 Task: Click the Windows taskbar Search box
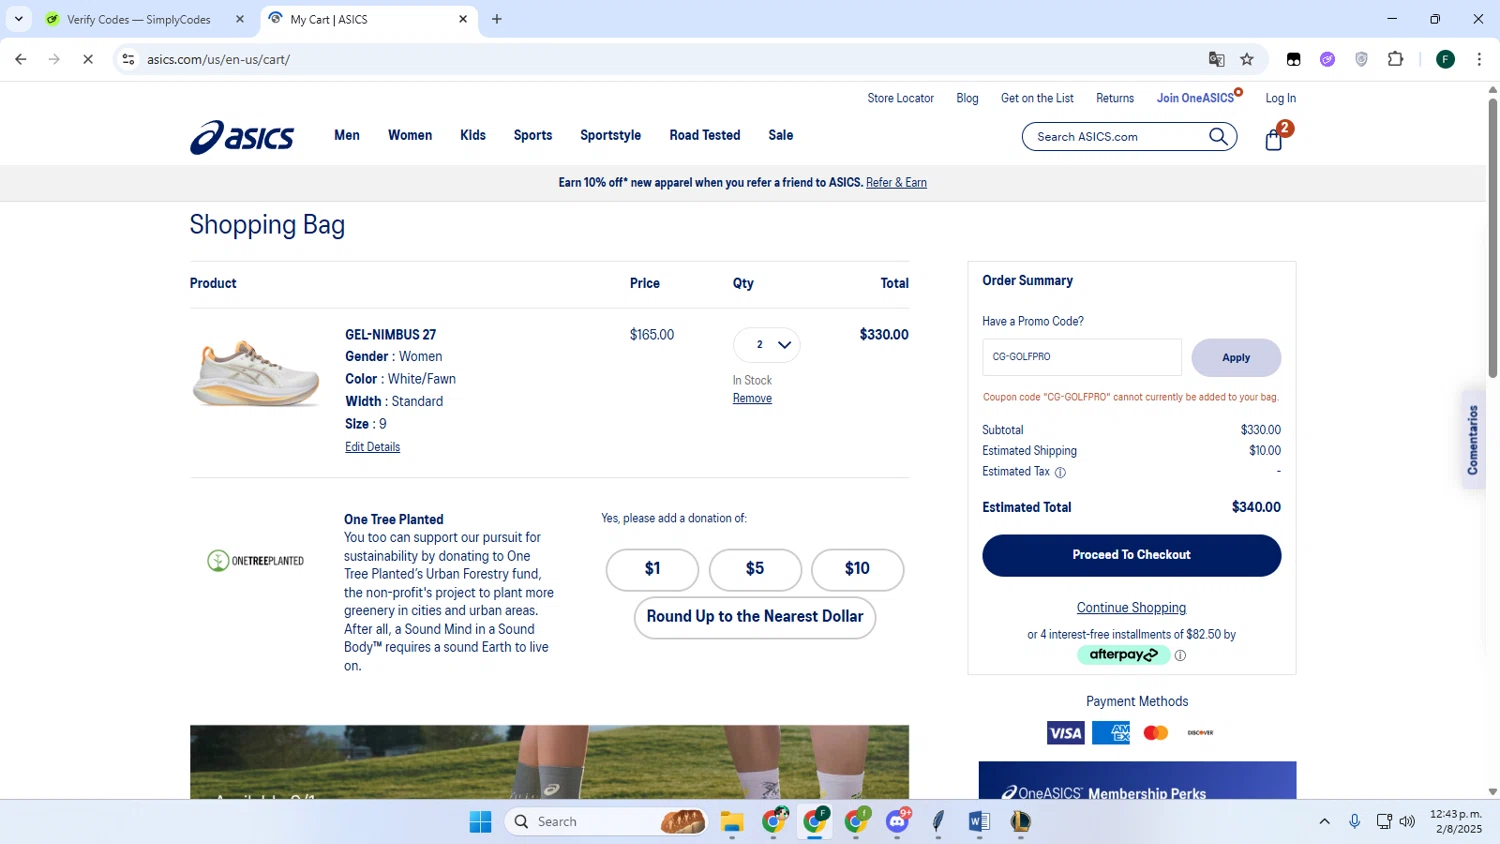[x=607, y=822]
